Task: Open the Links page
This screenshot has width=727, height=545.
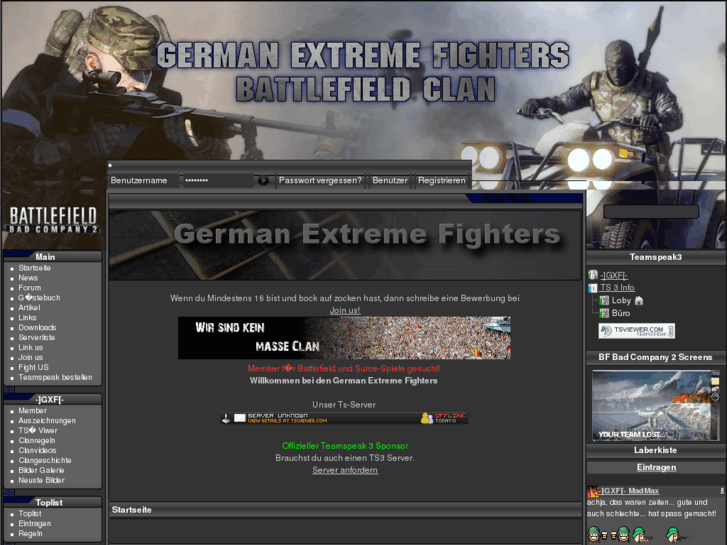Action: point(27,318)
